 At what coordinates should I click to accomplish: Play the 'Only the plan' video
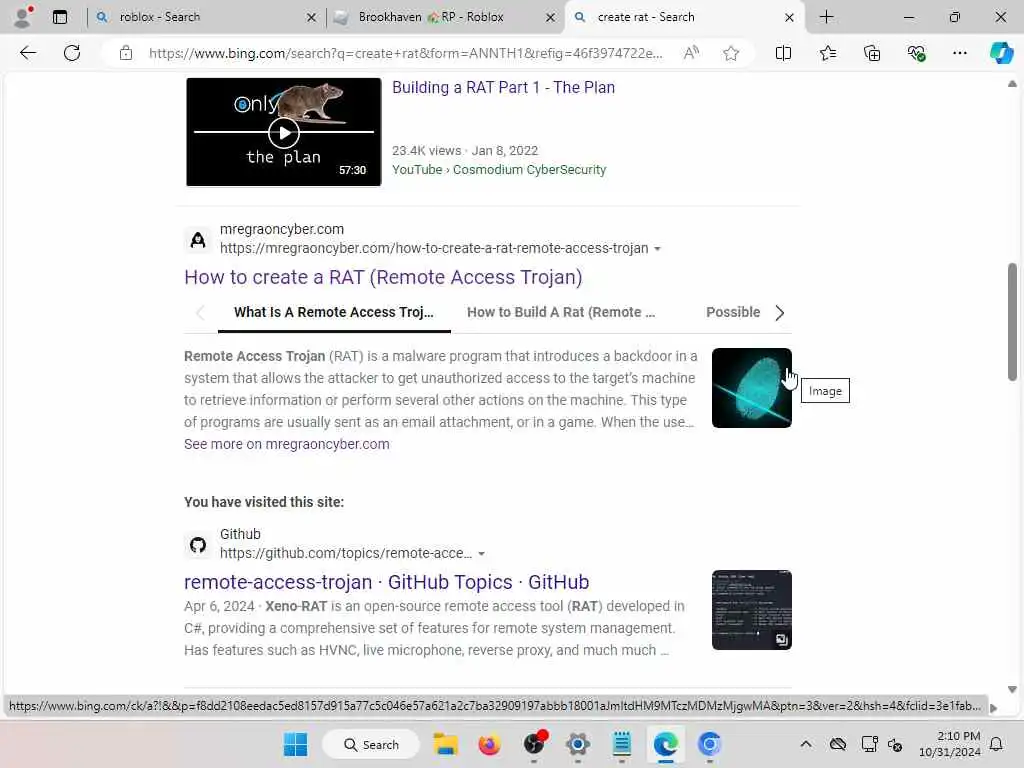pyautogui.click(x=283, y=133)
